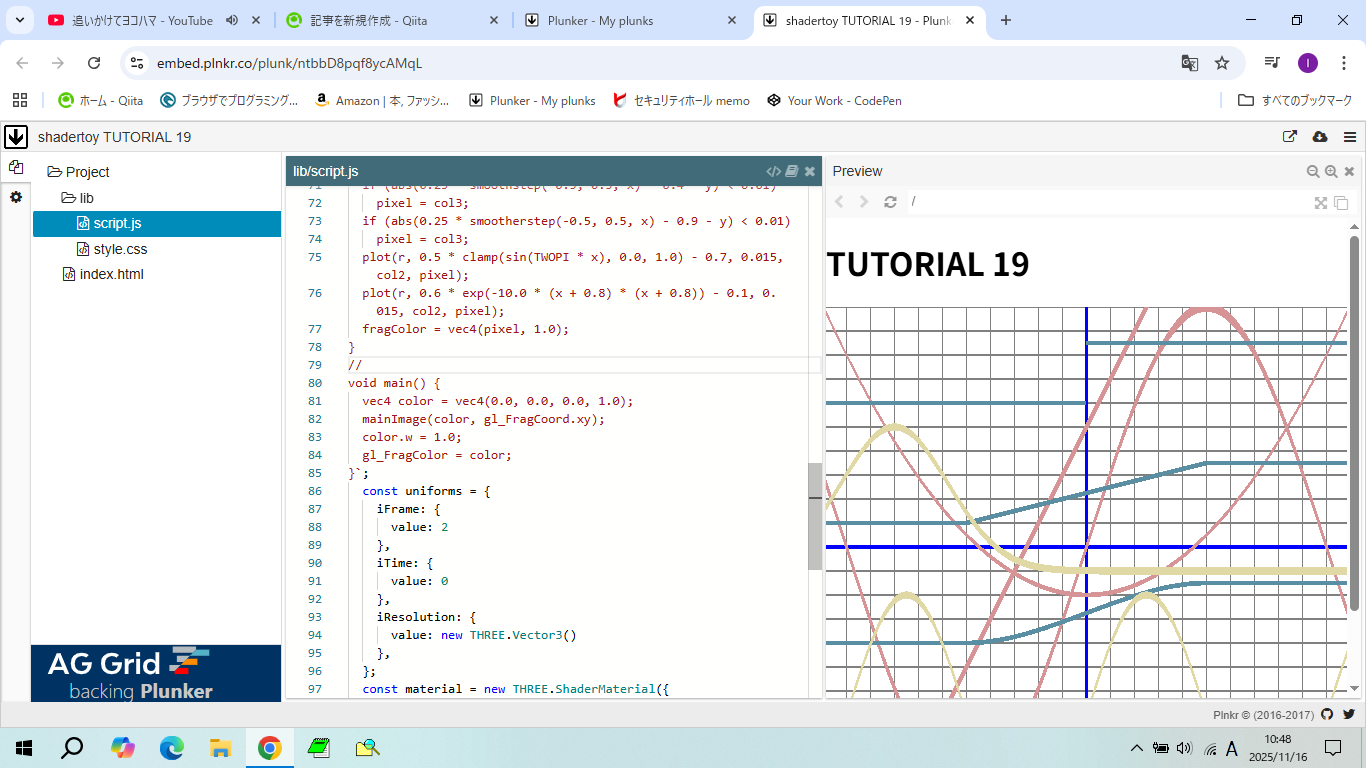Open the Amazon bookmark
The height and width of the screenshot is (768, 1366).
tap(382, 100)
